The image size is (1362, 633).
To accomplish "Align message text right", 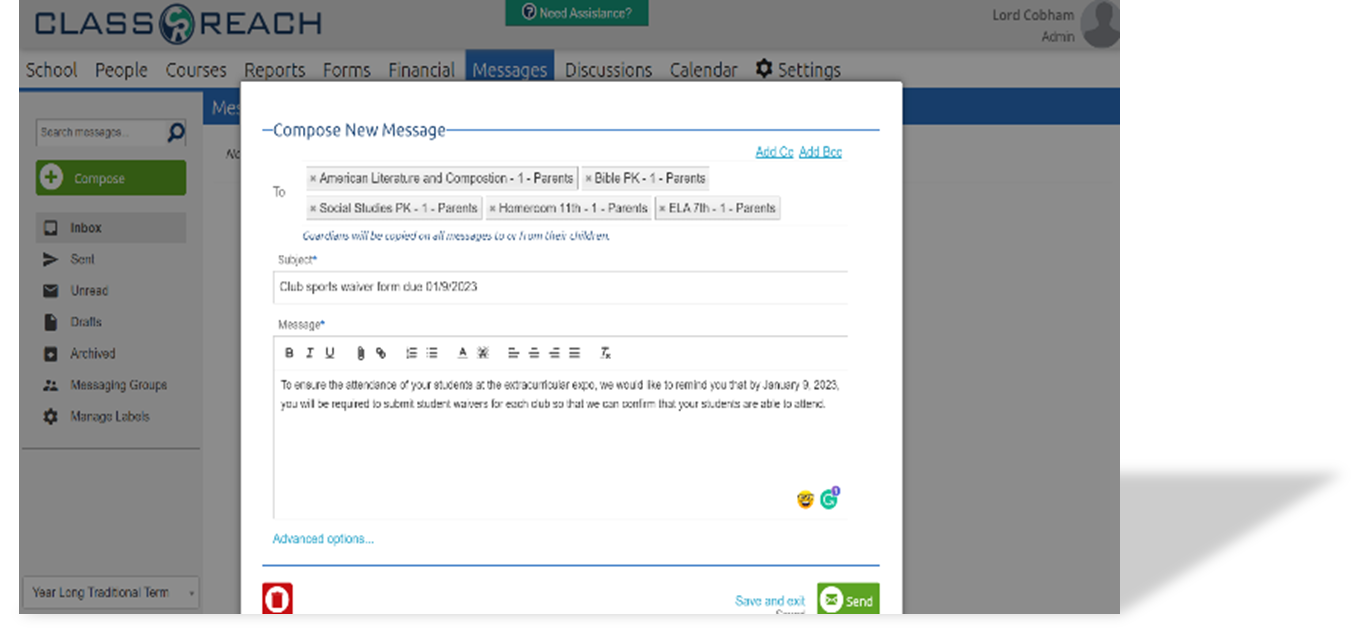I will coord(554,353).
